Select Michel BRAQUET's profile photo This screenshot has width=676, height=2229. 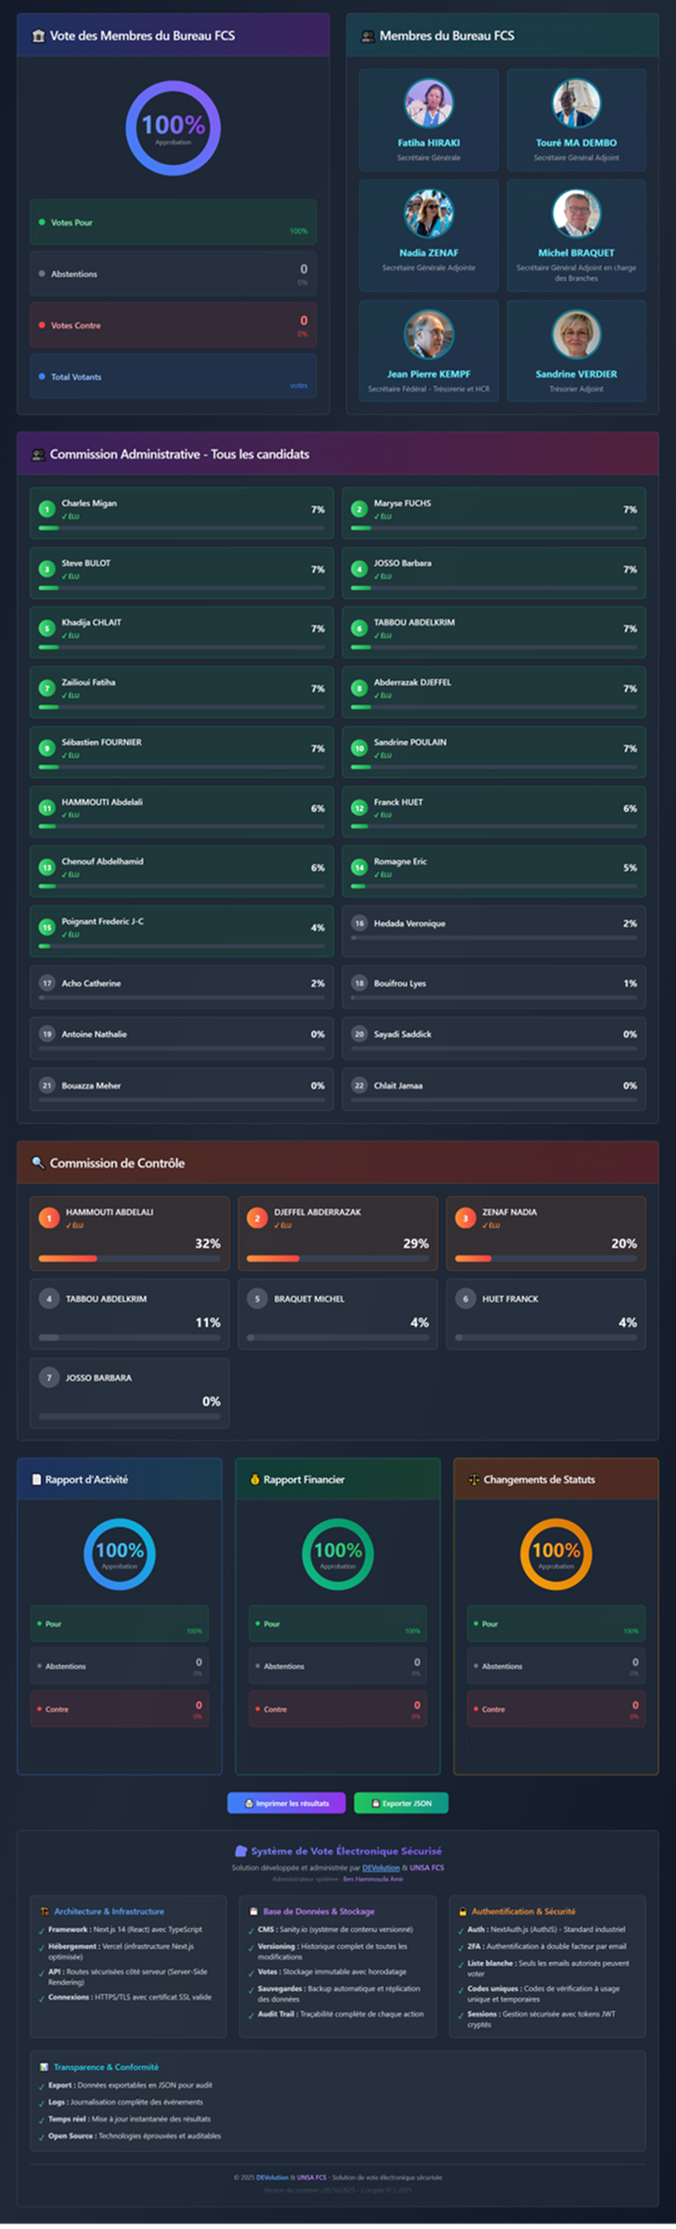576,214
